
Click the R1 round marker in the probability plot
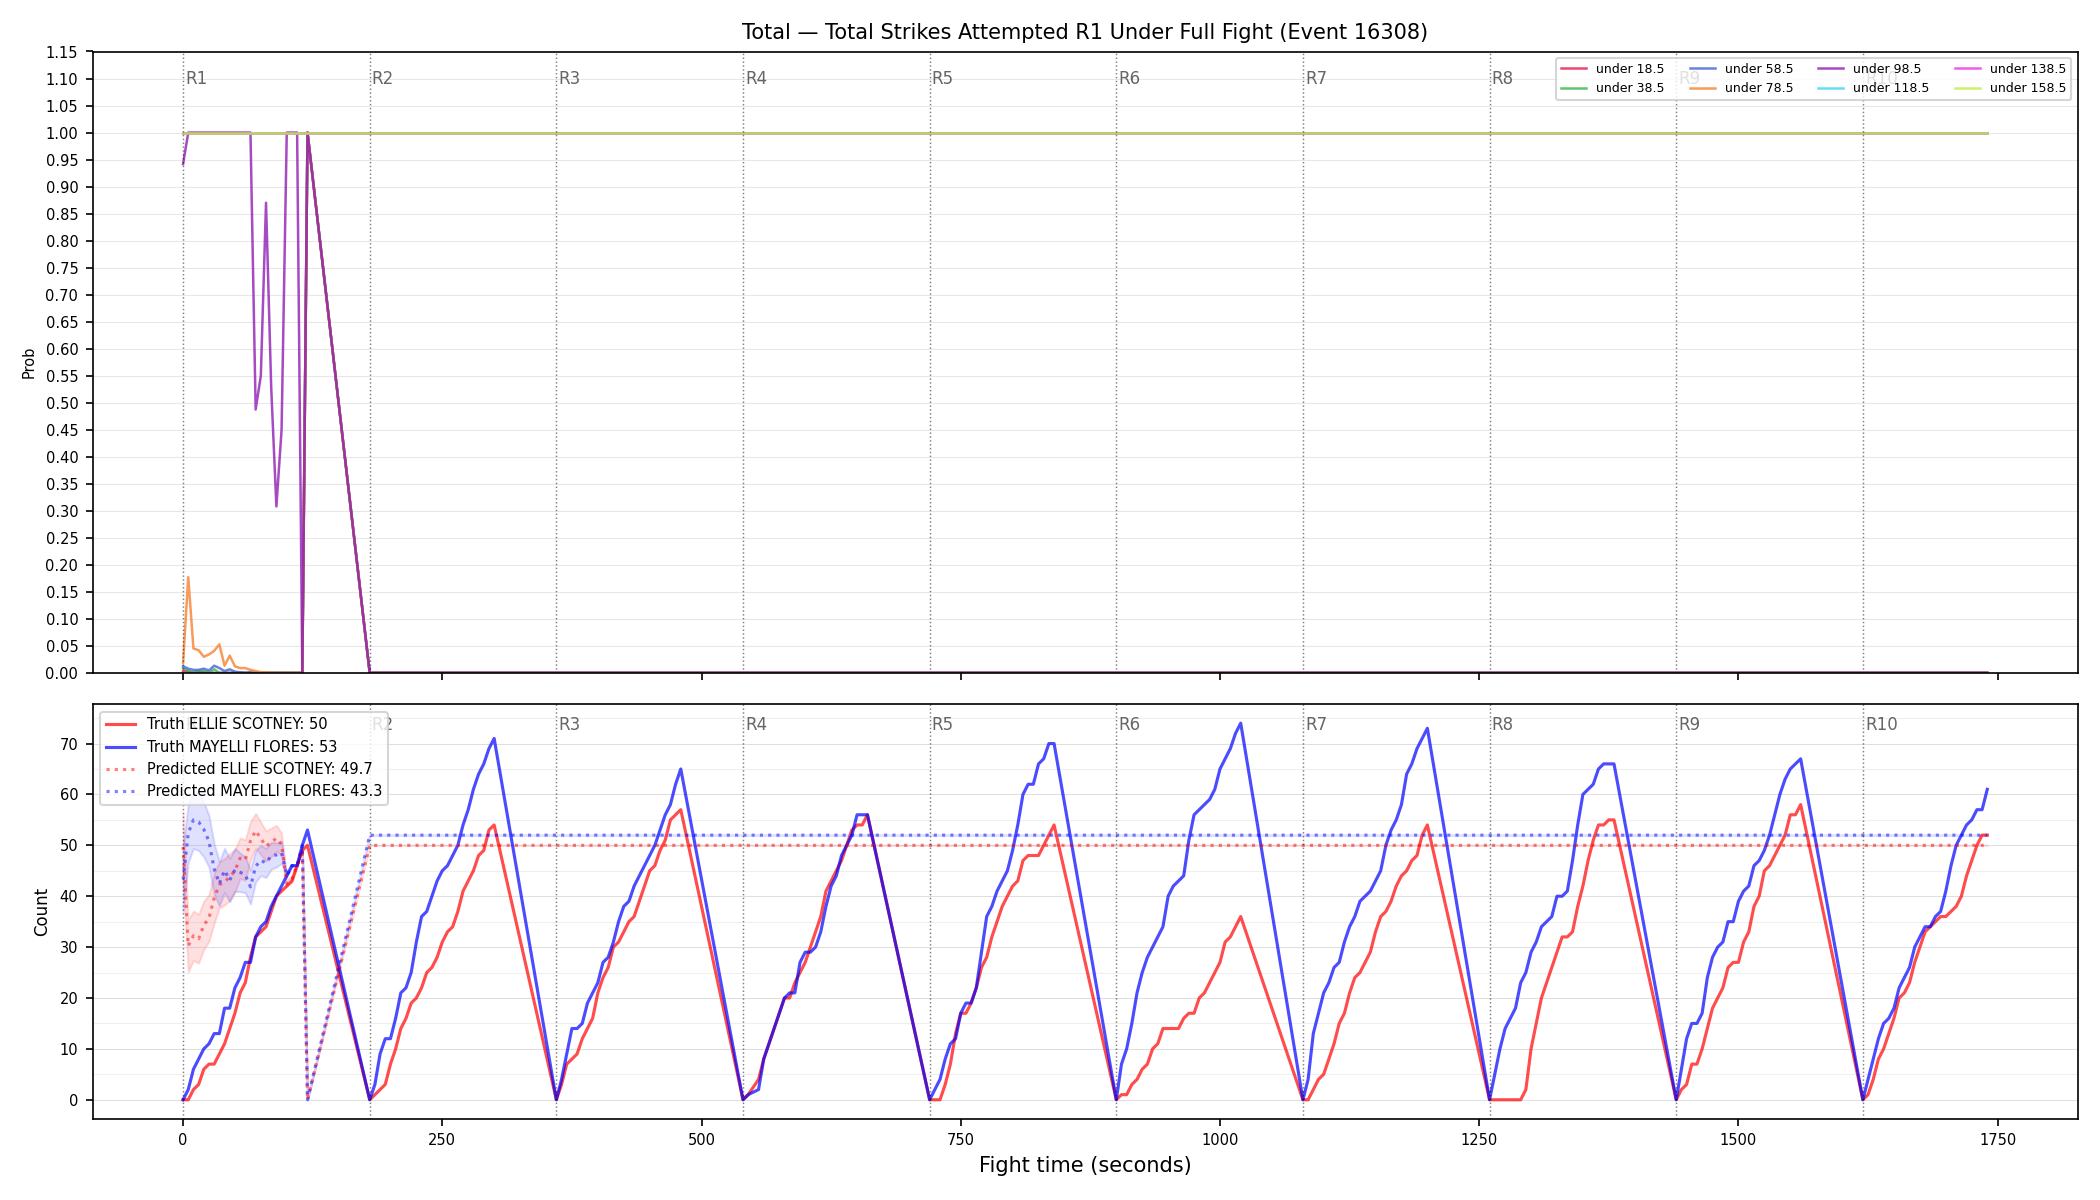(x=196, y=78)
